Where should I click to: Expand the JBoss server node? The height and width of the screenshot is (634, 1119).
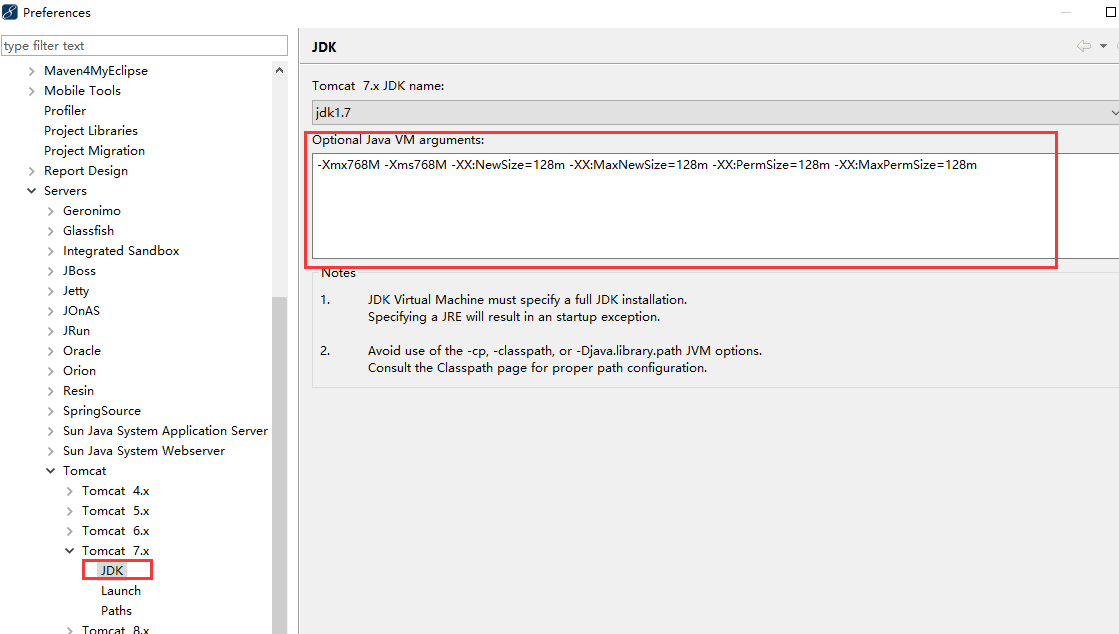50,271
